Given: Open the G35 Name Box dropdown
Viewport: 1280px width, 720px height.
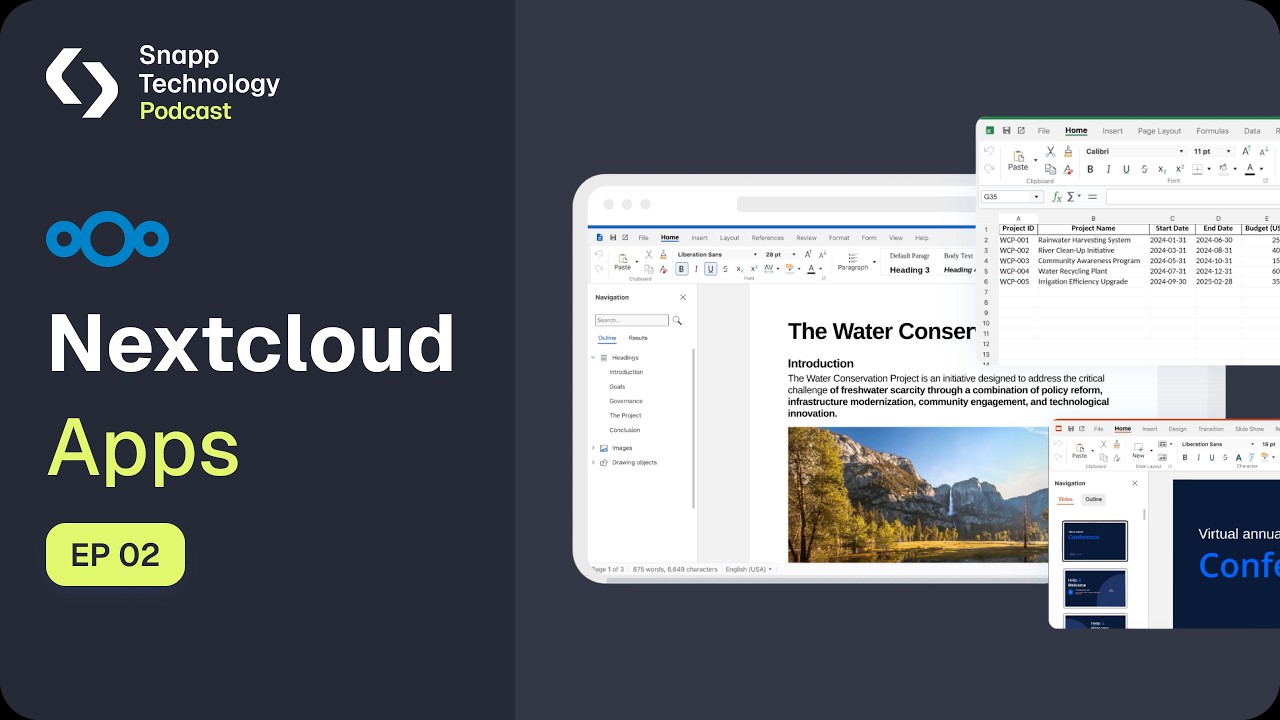Looking at the screenshot, I should coord(1036,197).
